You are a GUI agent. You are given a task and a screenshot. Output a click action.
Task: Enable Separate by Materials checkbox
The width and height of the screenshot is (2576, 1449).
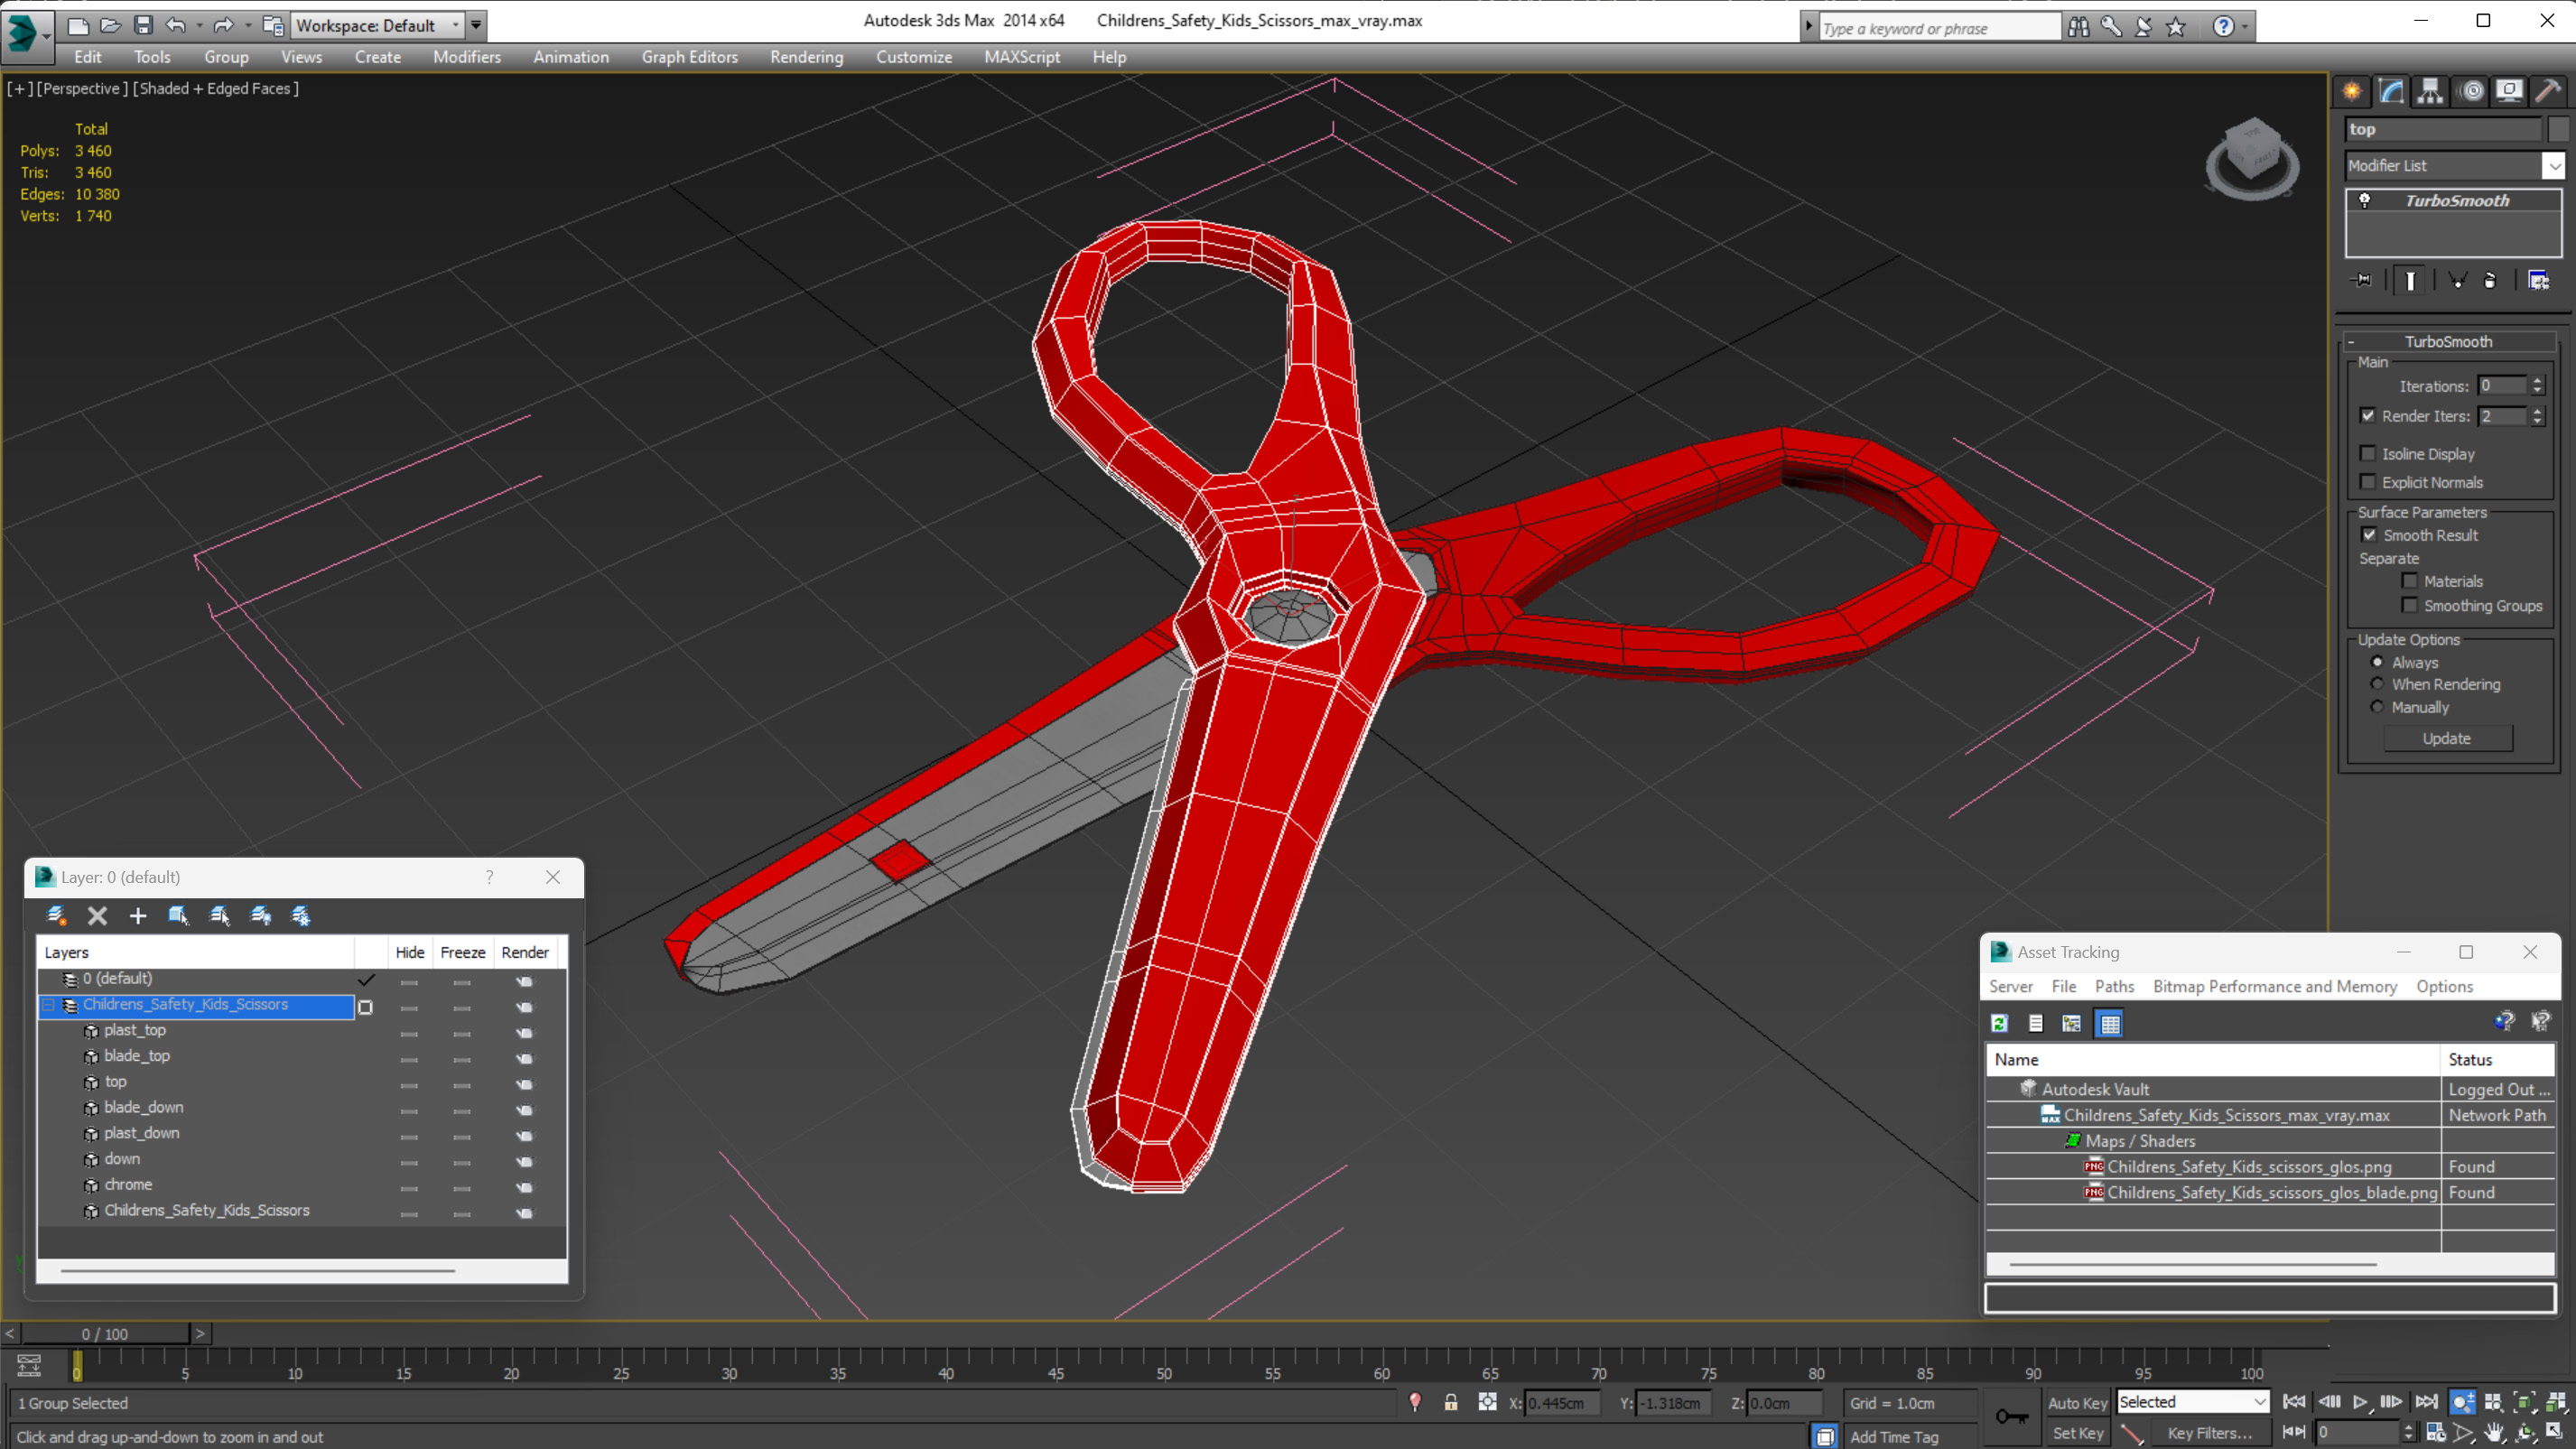pos(2409,580)
